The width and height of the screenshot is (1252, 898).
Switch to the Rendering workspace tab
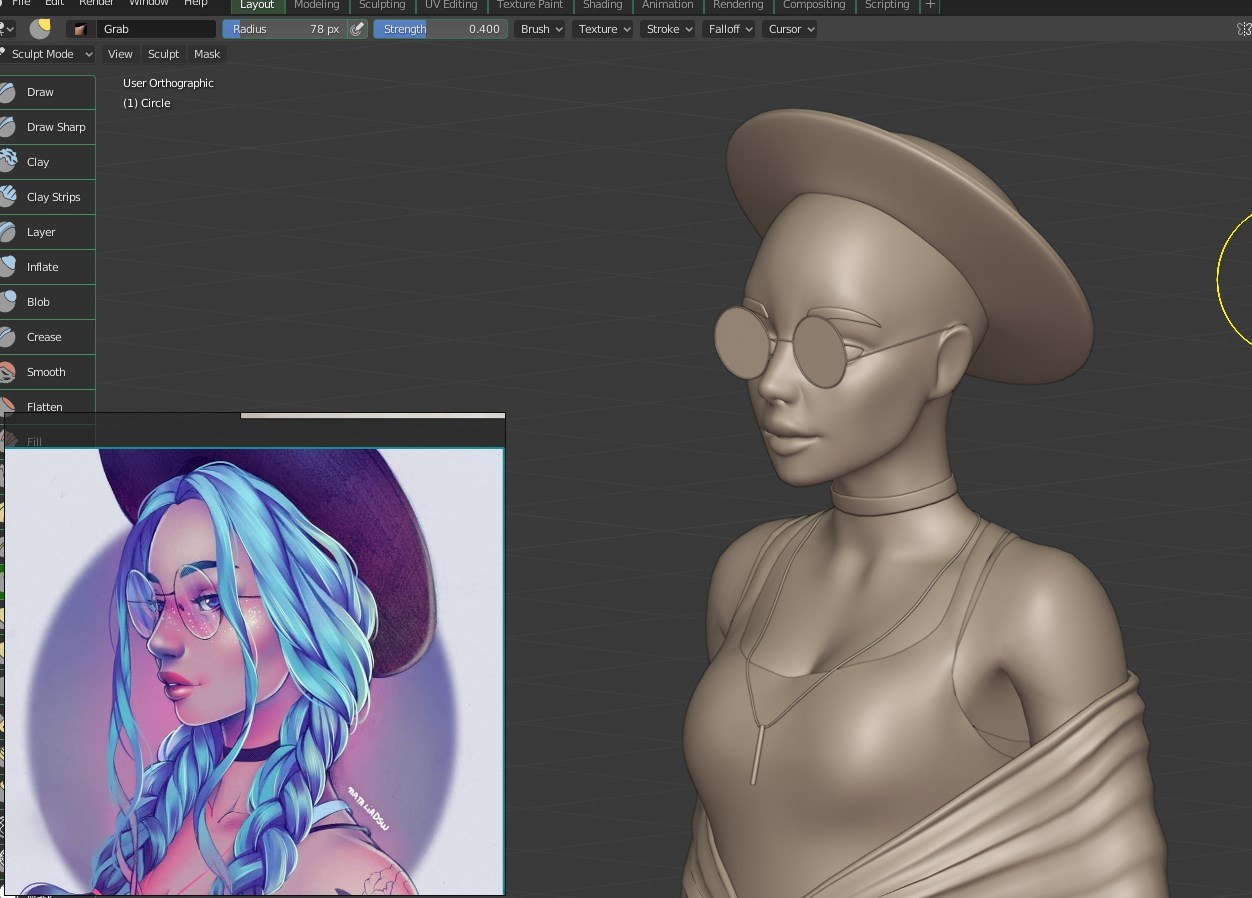coord(738,5)
